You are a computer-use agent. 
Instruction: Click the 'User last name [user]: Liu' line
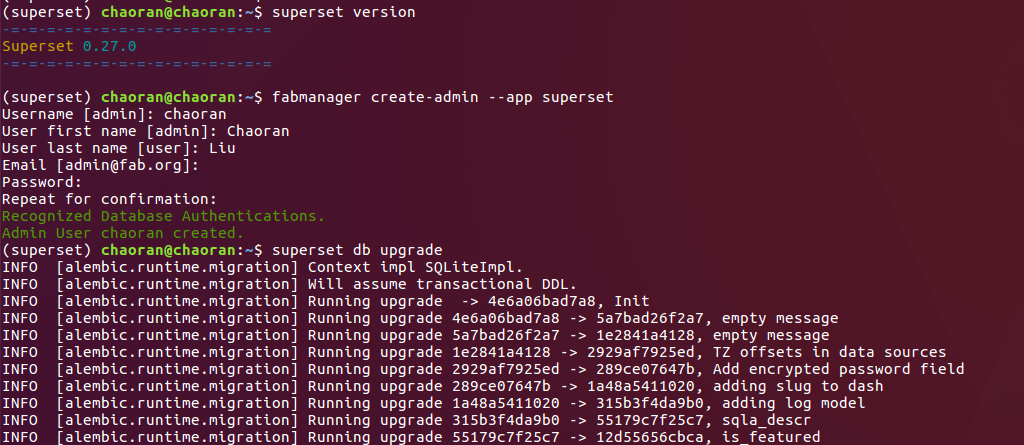point(119,148)
